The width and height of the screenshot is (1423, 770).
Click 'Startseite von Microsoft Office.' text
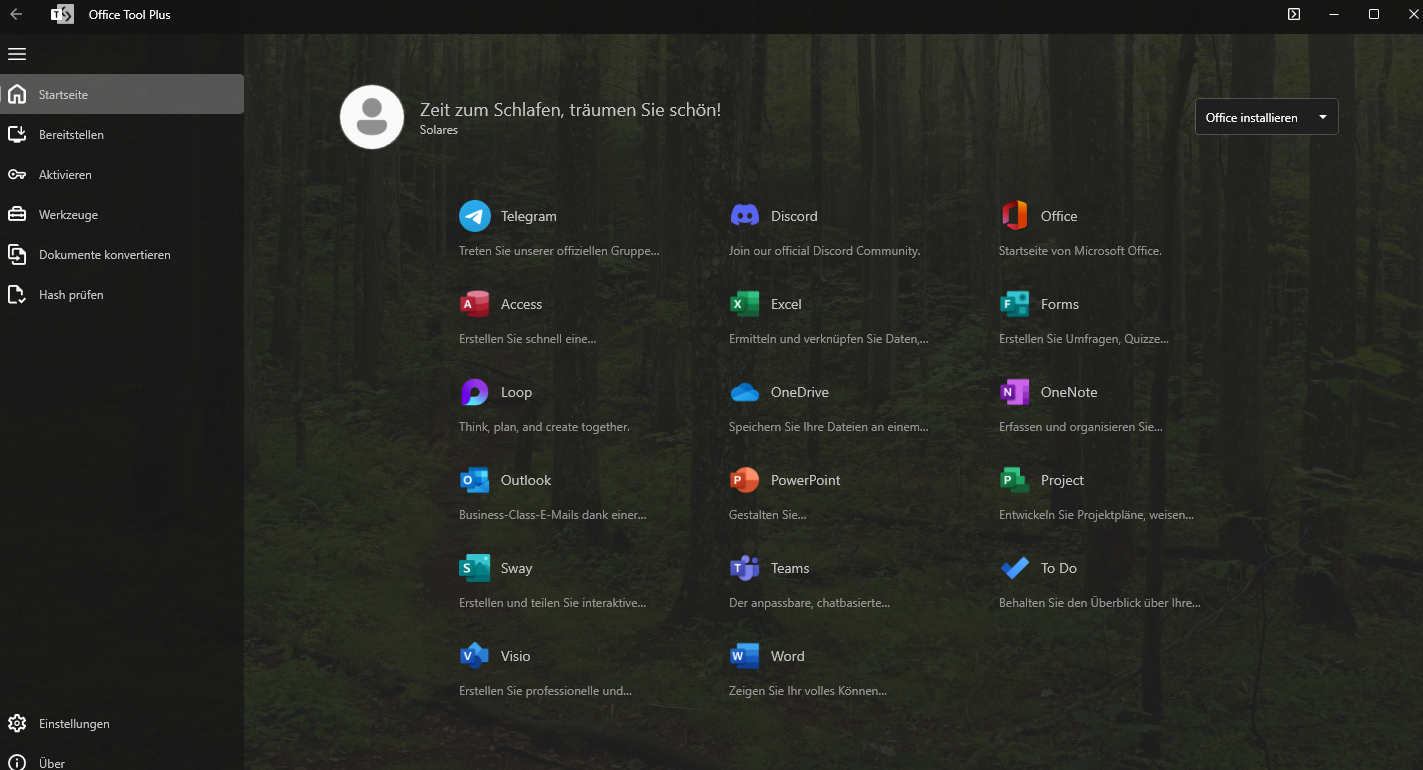[x=1080, y=251]
